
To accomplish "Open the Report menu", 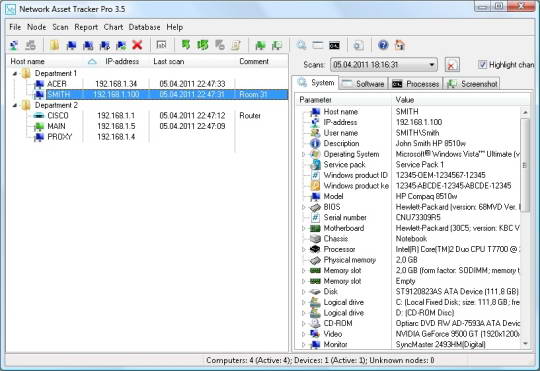I will pyautogui.click(x=86, y=27).
